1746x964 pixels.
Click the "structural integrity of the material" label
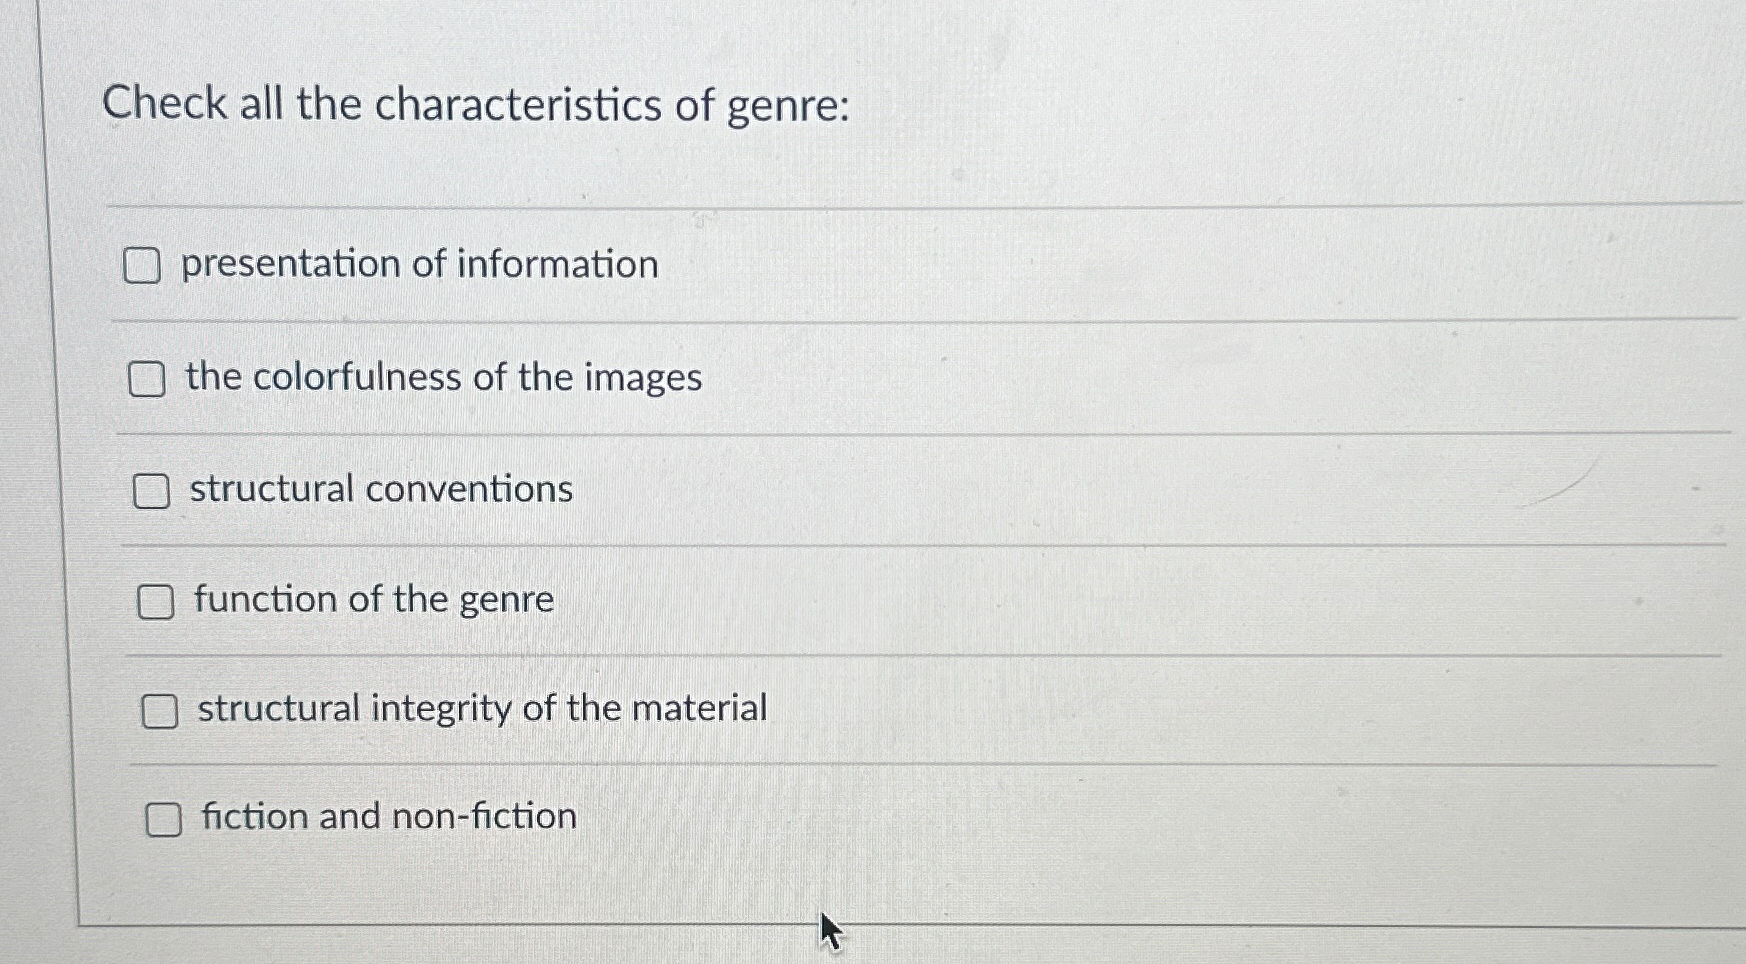click(x=480, y=709)
